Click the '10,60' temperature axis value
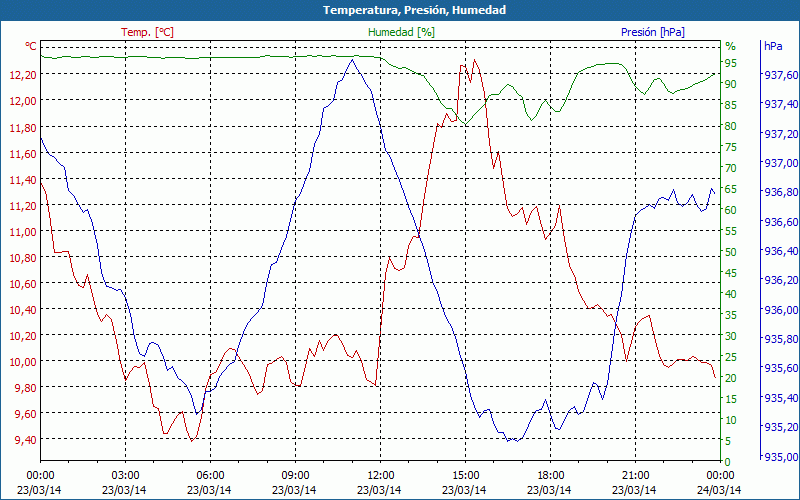Image resolution: width=800 pixels, height=500 pixels. (x=23, y=284)
